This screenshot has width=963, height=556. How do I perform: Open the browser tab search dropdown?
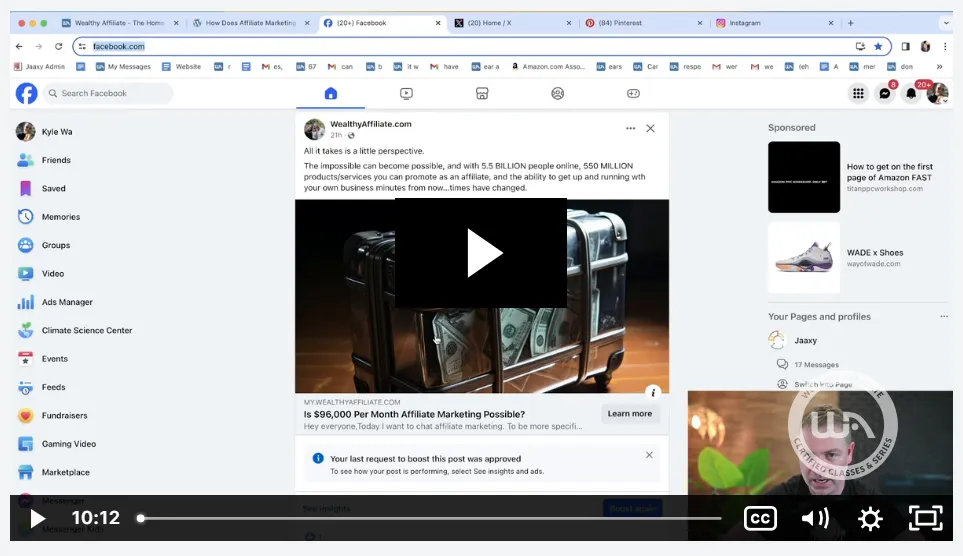pyautogui.click(x=946, y=23)
